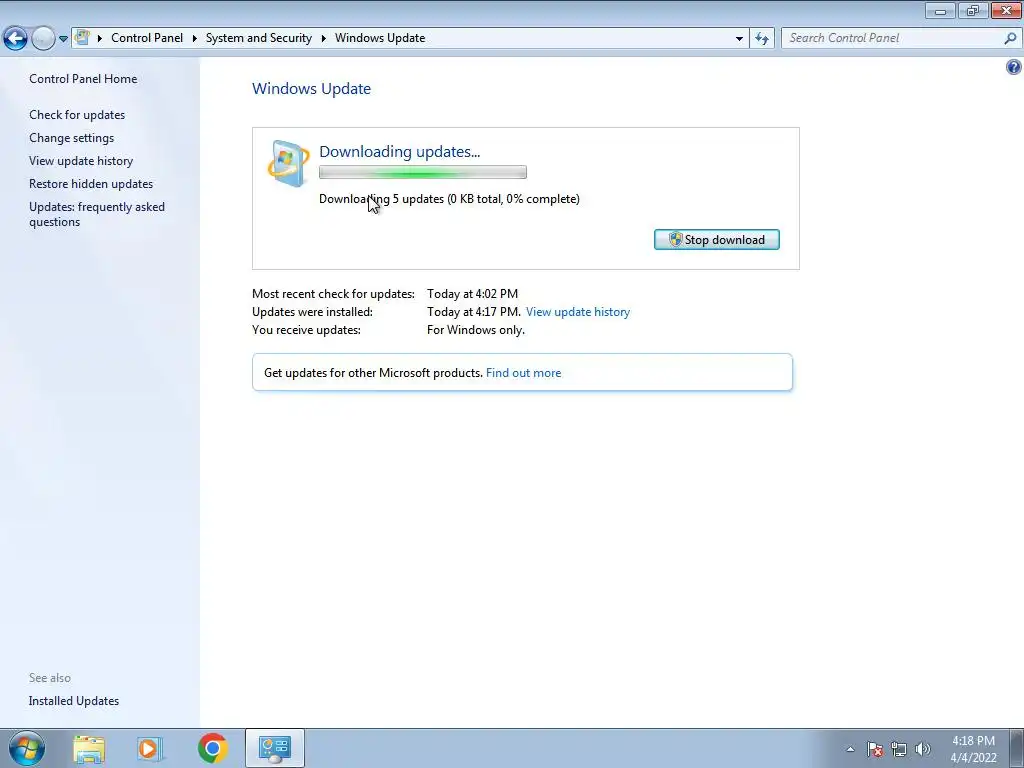Click the Windows Update page heading
1024x768 pixels.
312,88
